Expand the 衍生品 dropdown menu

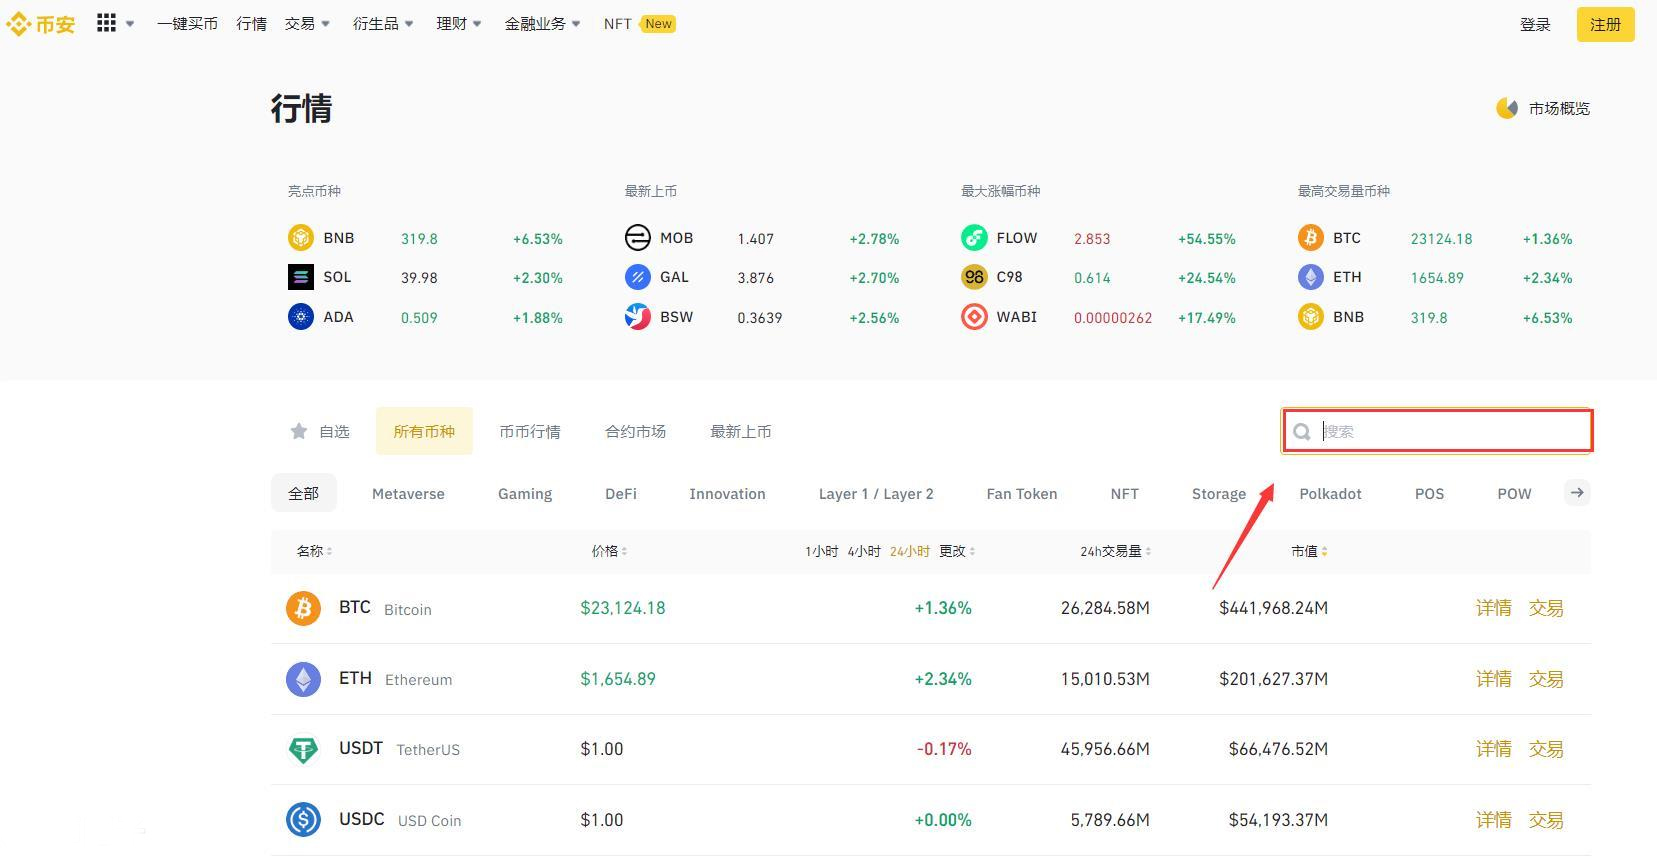(382, 24)
